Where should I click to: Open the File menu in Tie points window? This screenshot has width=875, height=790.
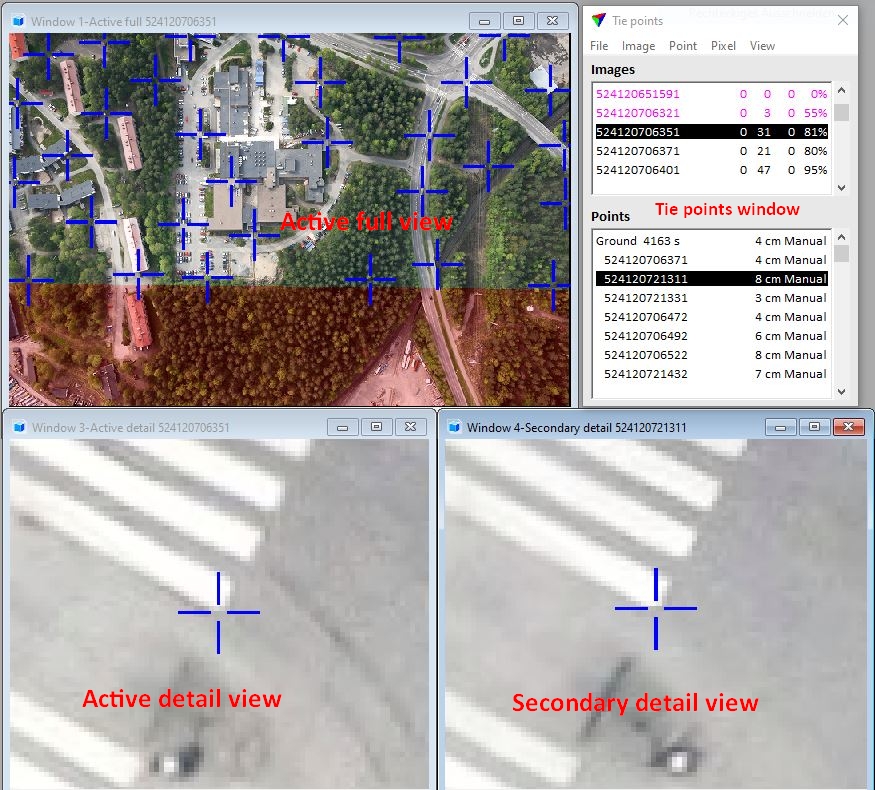[602, 46]
